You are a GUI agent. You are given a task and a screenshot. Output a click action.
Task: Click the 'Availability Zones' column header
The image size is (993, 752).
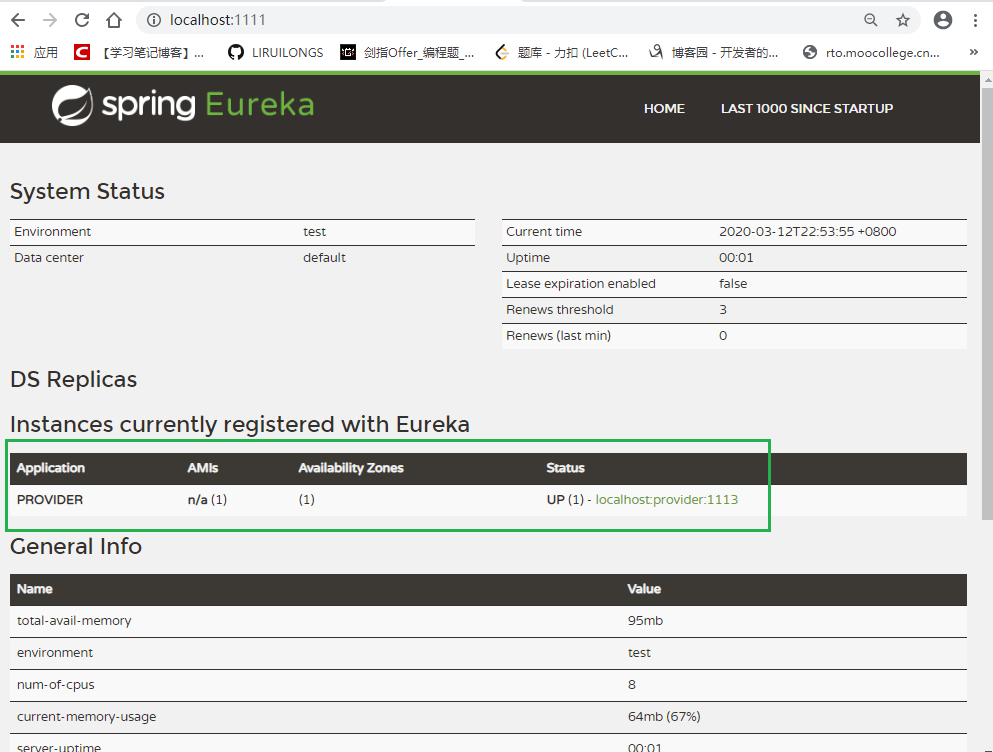pos(351,468)
